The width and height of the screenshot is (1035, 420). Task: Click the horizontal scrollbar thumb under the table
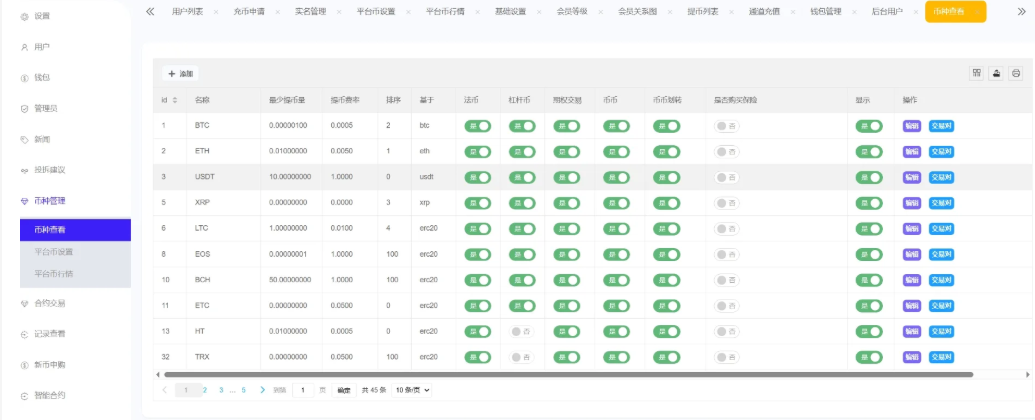click(568, 374)
